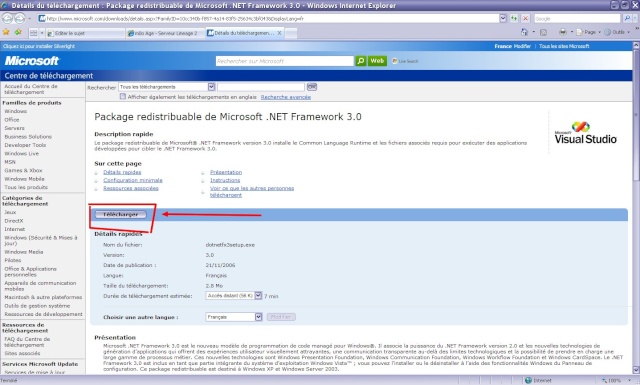Open the Recherche avancée link
Image resolution: width=640 pixels, height=385 pixels.
pyautogui.click(x=286, y=97)
